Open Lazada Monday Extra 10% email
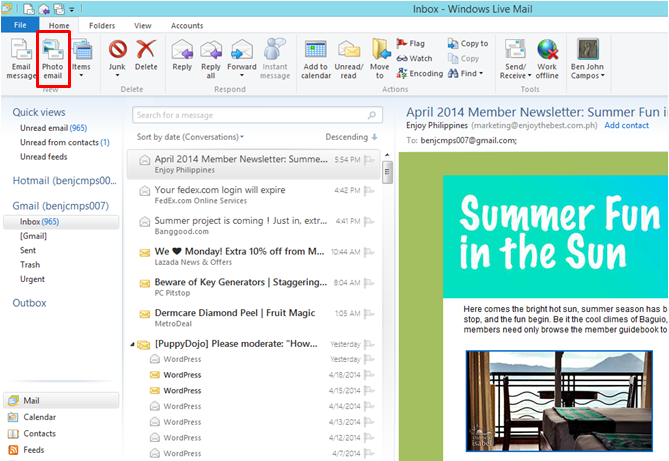This screenshot has width=669, height=461. click(254, 256)
